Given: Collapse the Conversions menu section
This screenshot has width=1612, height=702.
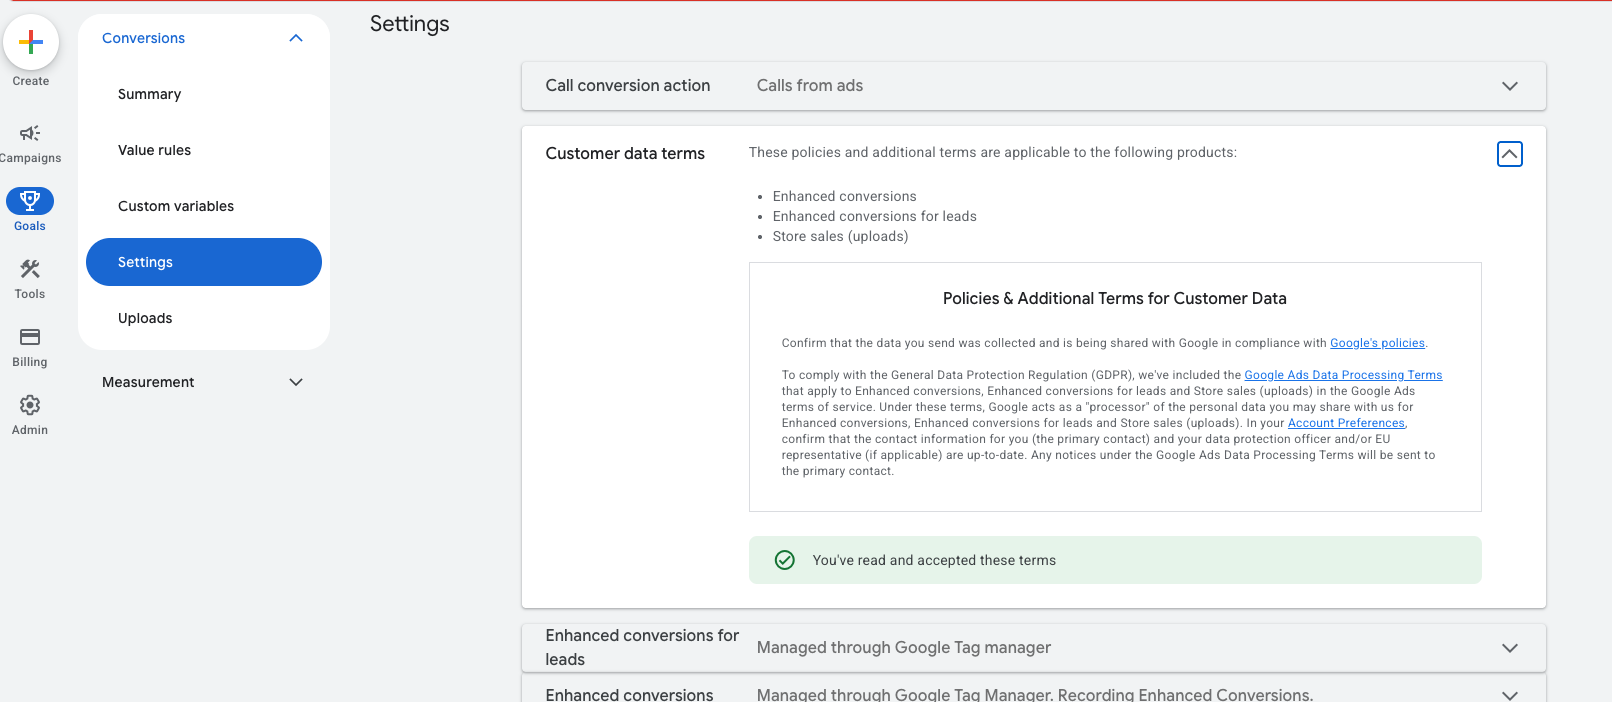Looking at the screenshot, I should pyautogui.click(x=296, y=38).
